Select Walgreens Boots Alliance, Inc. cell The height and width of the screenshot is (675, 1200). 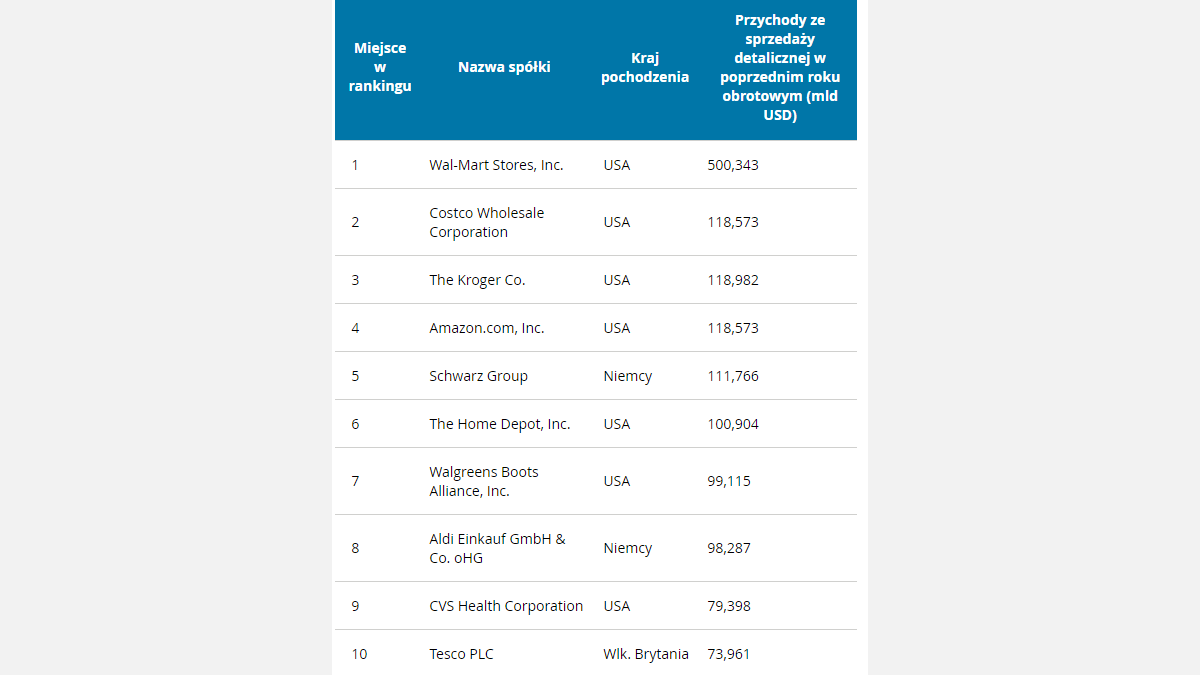484,481
